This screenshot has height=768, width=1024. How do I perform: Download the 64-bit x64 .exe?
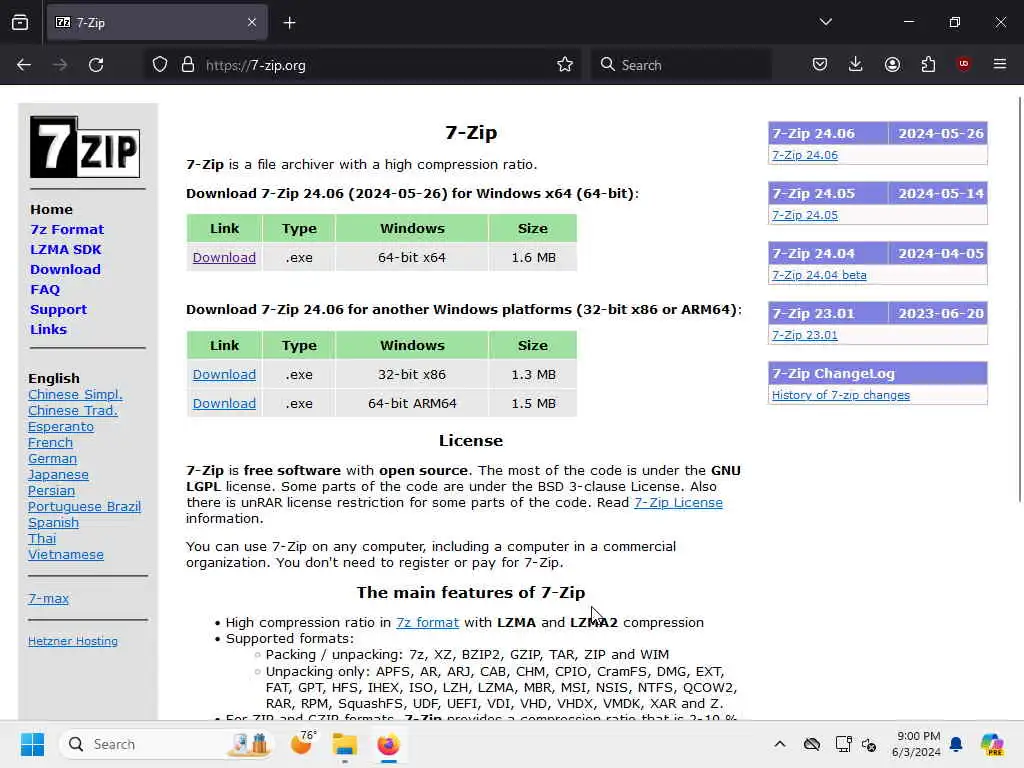click(x=224, y=257)
